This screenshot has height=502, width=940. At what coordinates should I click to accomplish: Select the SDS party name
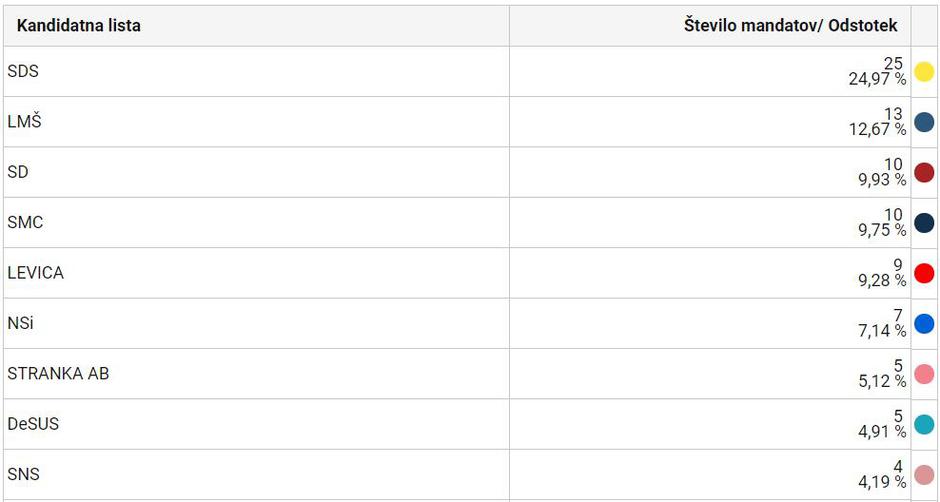pyautogui.click(x=23, y=72)
